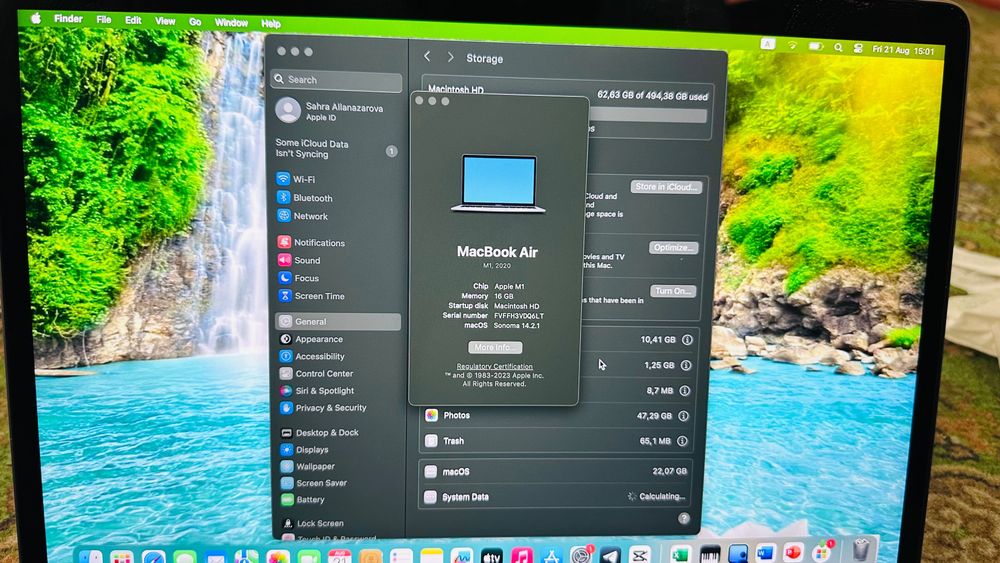Select the General sidebar item
Viewport: 1000px width, 563px height.
(338, 321)
